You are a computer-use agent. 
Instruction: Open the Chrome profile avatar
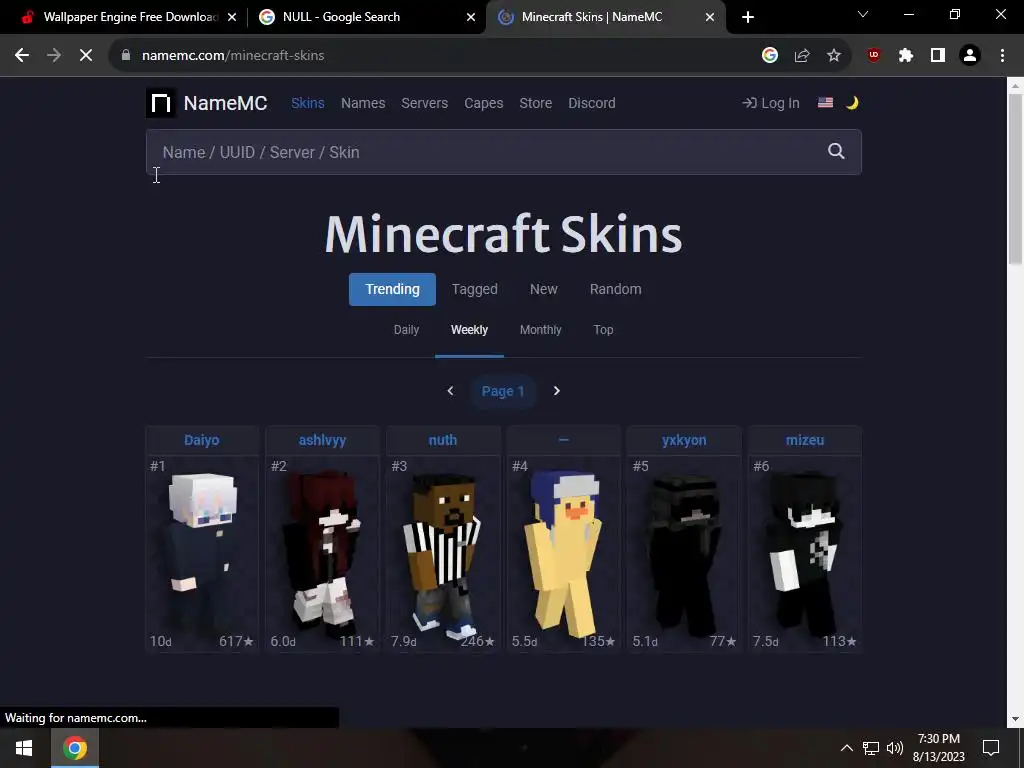pos(970,56)
